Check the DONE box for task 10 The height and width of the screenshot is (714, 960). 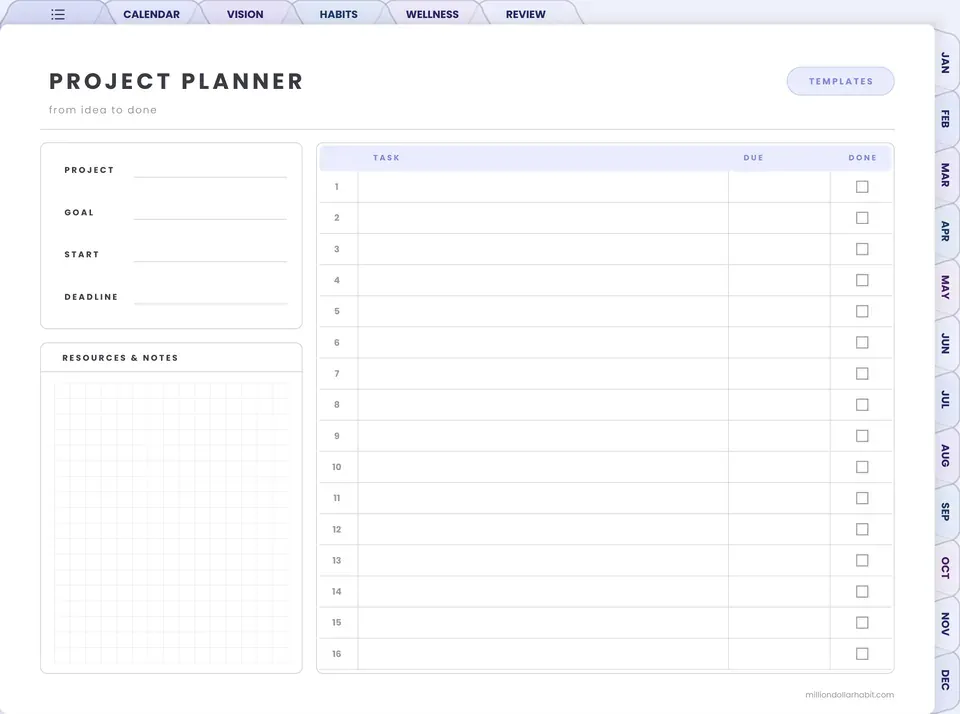(862, 467)
